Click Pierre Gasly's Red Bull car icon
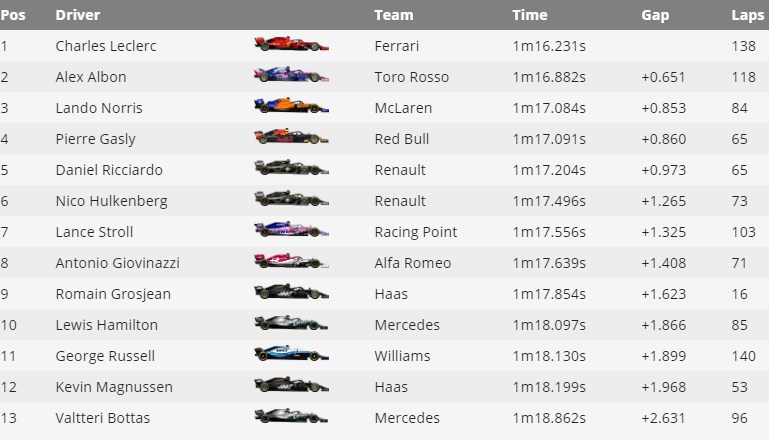Viewport: 769px width, 440px height. (291, 138)
